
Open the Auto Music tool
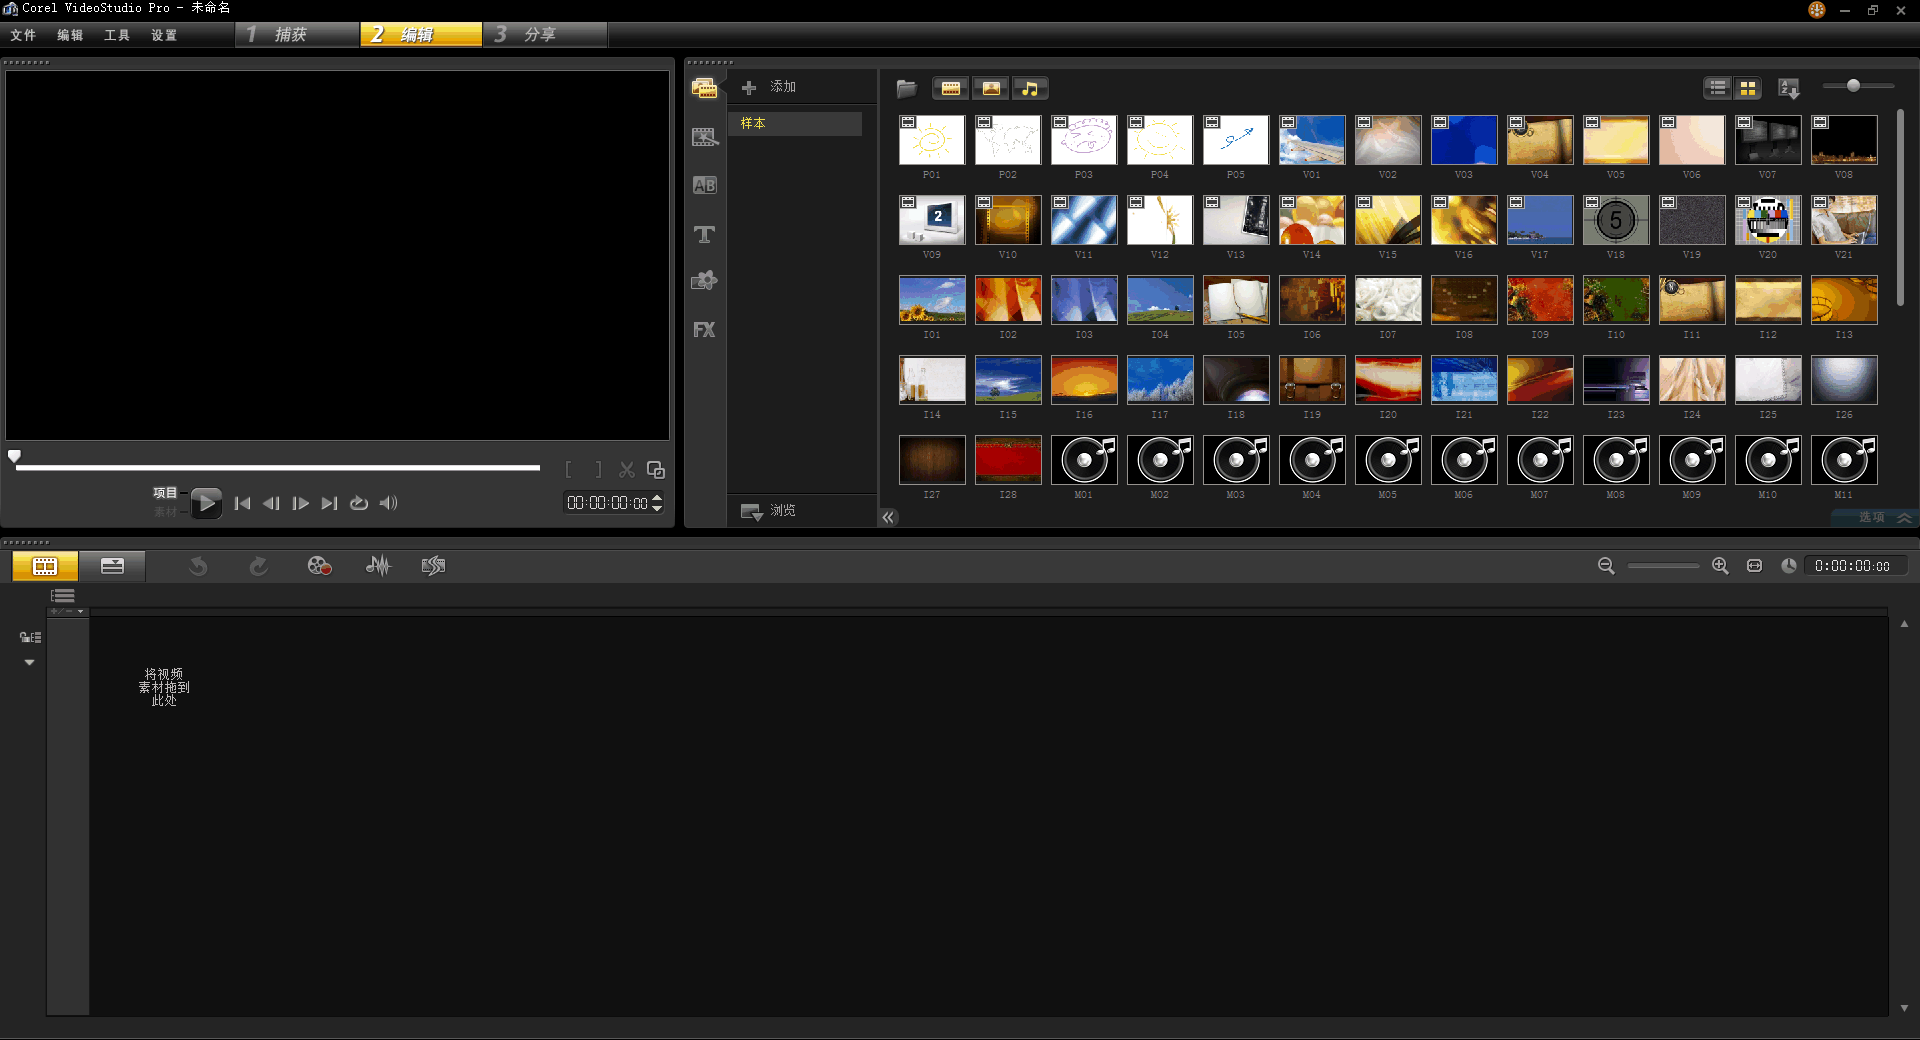433,566
